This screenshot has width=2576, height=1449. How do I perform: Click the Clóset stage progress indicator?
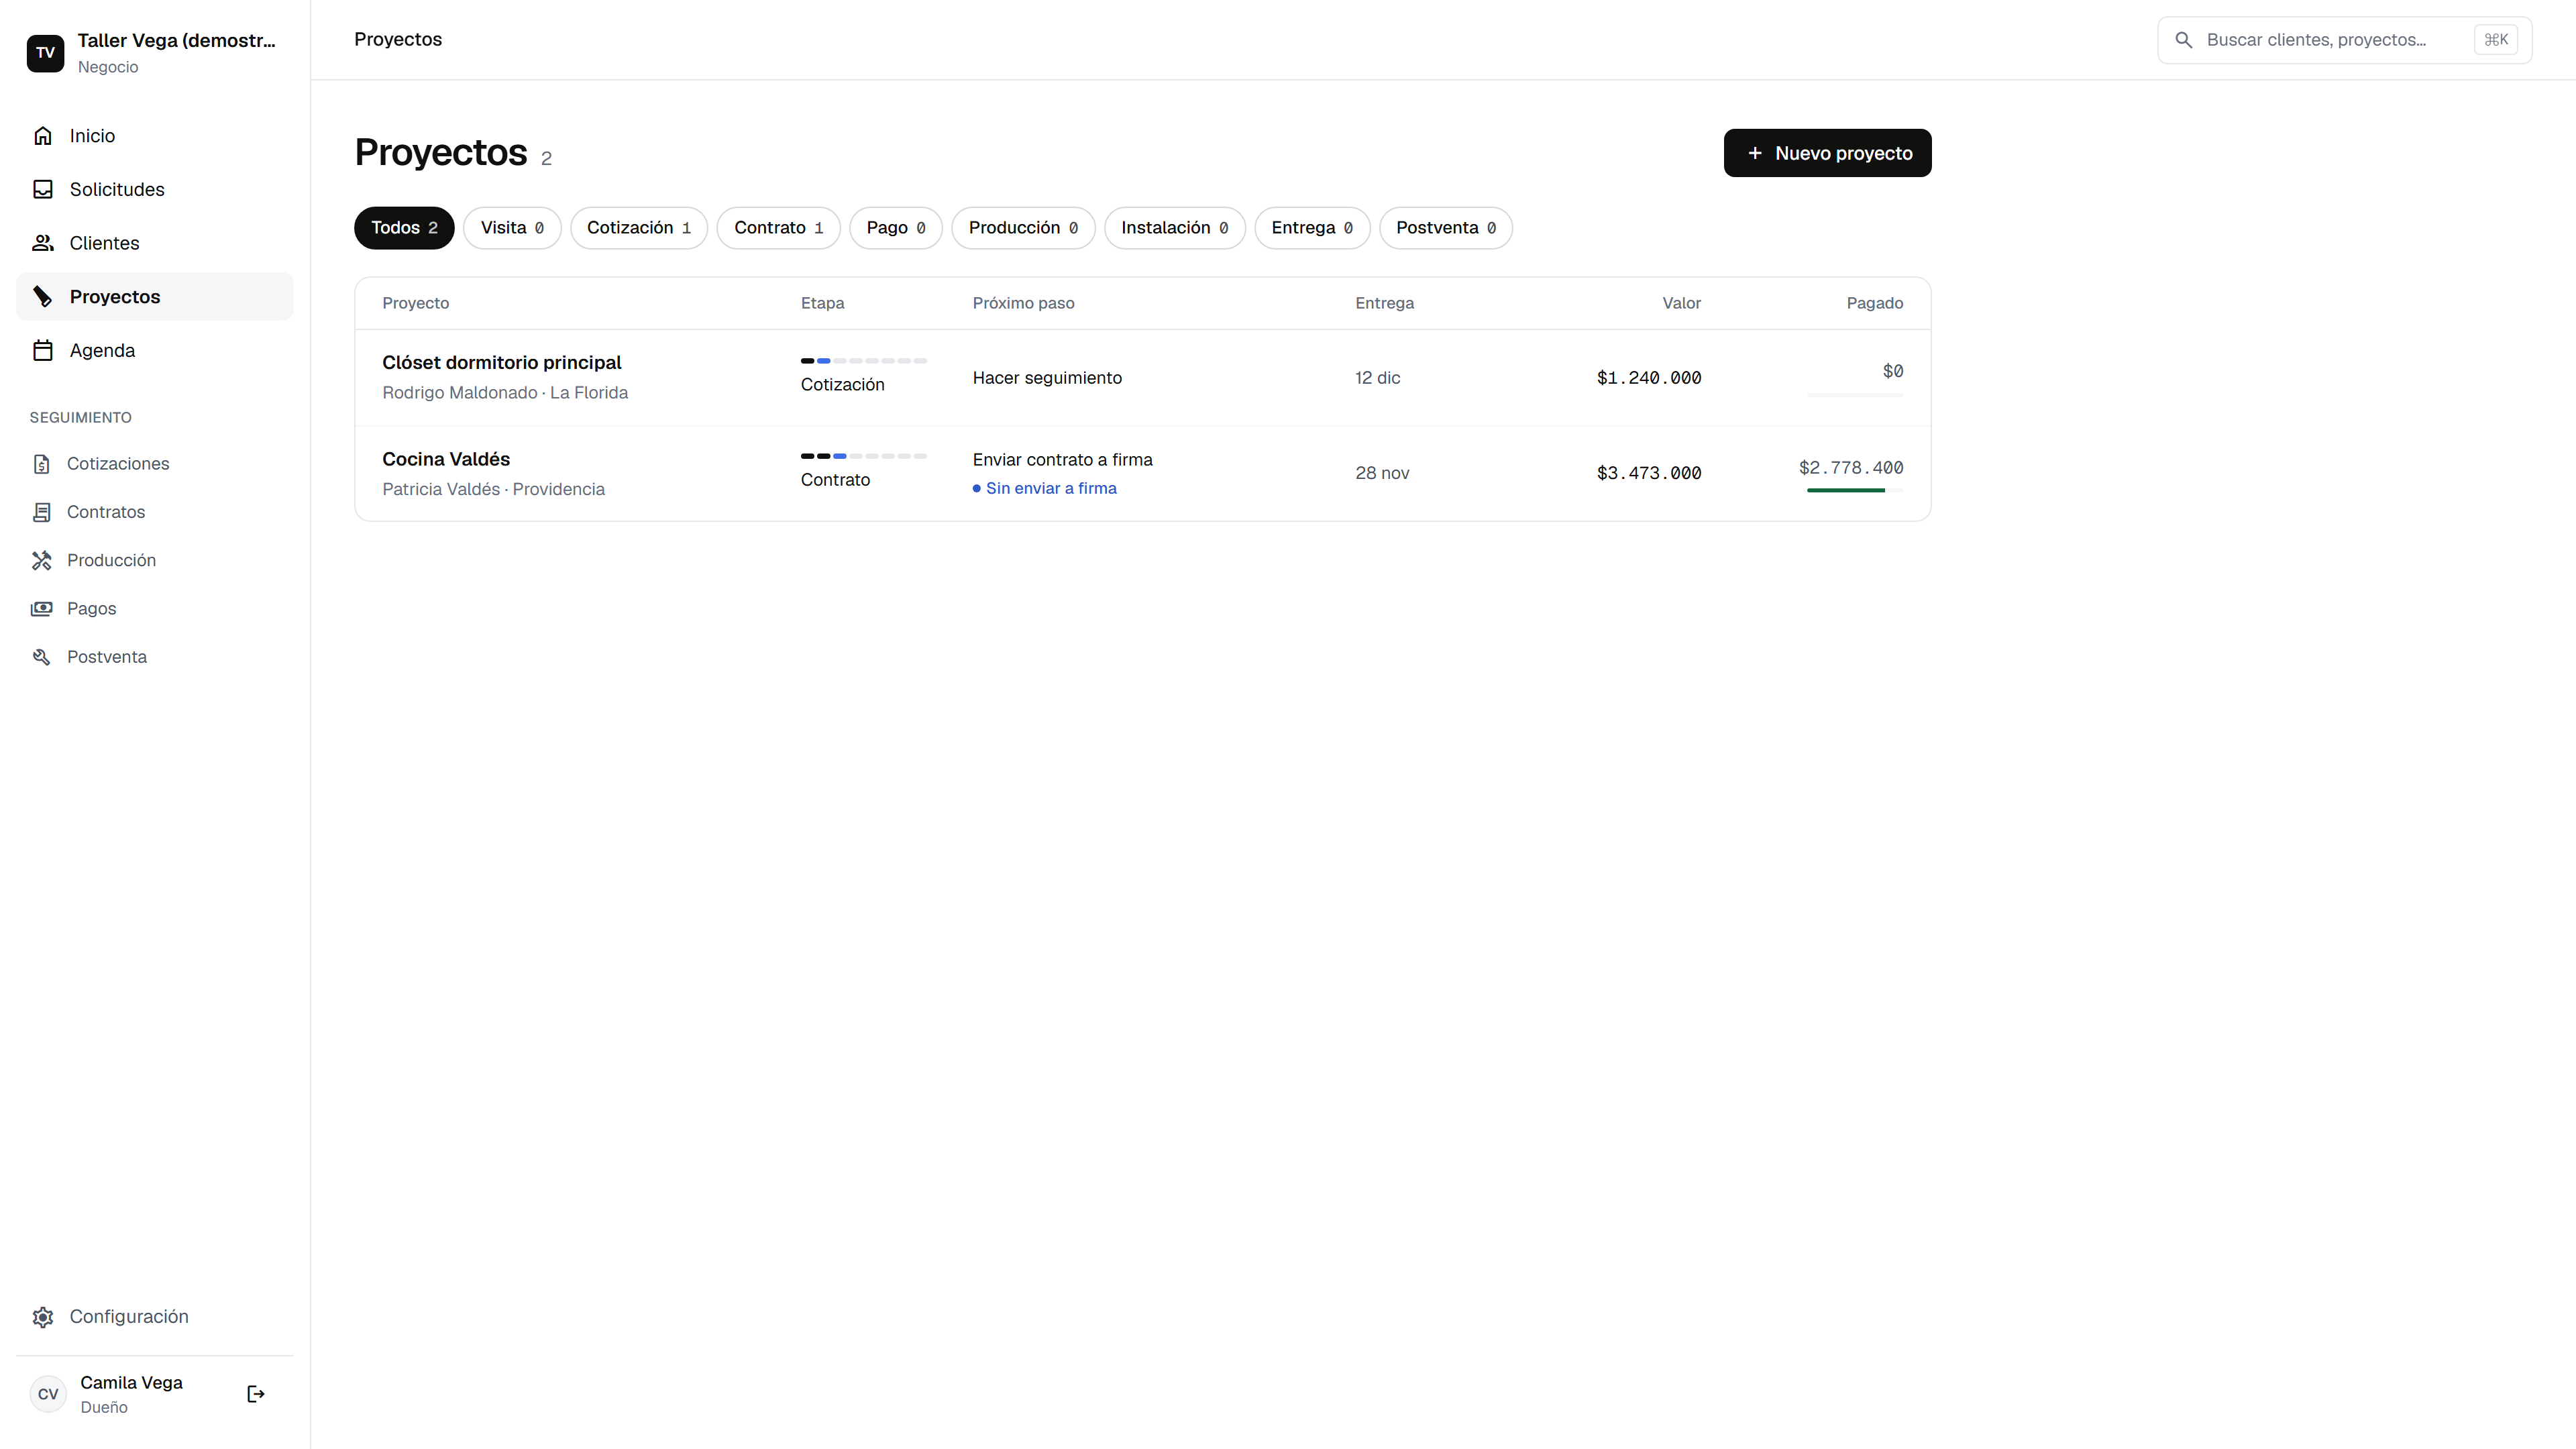click(864, 361)
